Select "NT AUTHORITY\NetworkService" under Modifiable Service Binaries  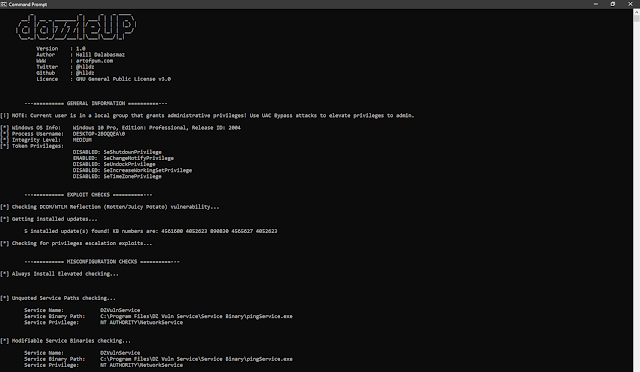pos(142,365)
